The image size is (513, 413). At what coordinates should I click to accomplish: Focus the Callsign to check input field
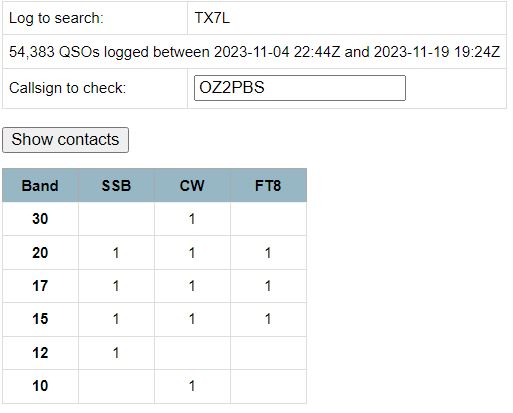pos(300,88)
